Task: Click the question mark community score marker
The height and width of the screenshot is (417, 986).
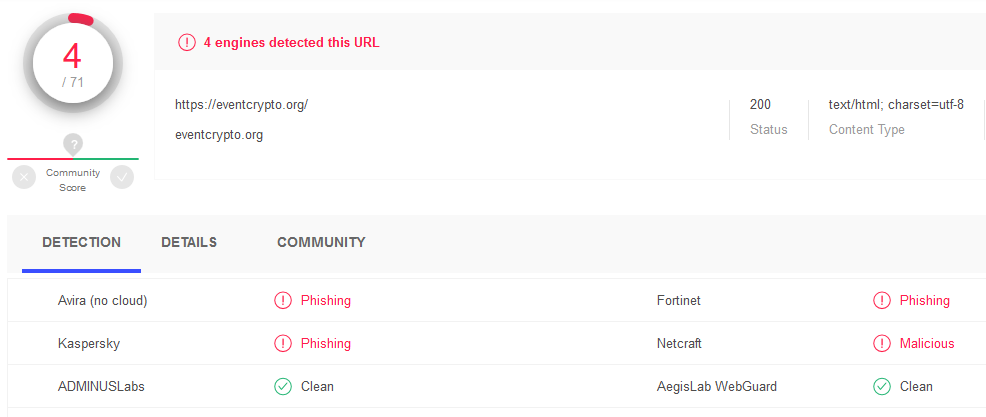Action: coord(73,144)
